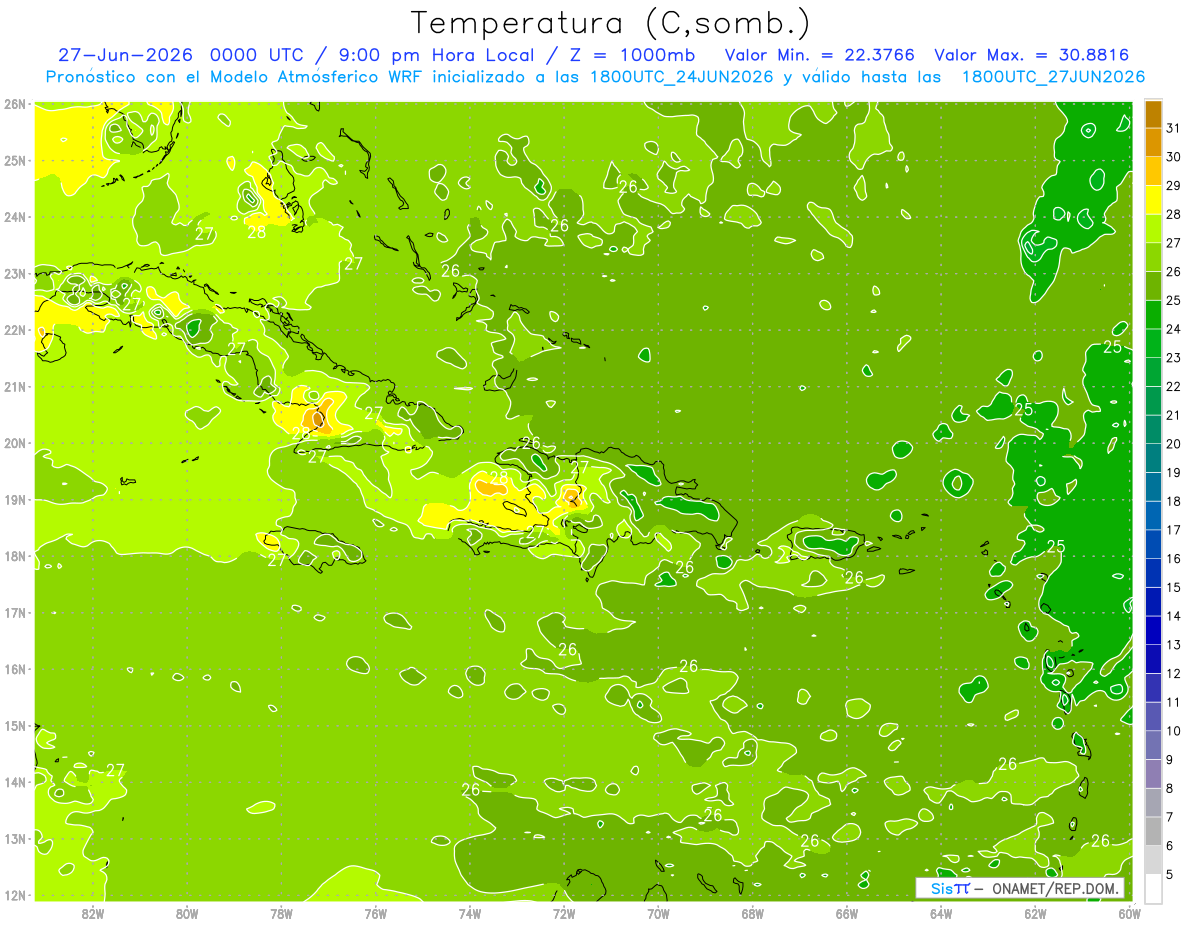Click the 'SisTT - ONAMET/REP.DOM.' logo box
This screenshot has height=927, width=1200.
[x=1019, y=888]
